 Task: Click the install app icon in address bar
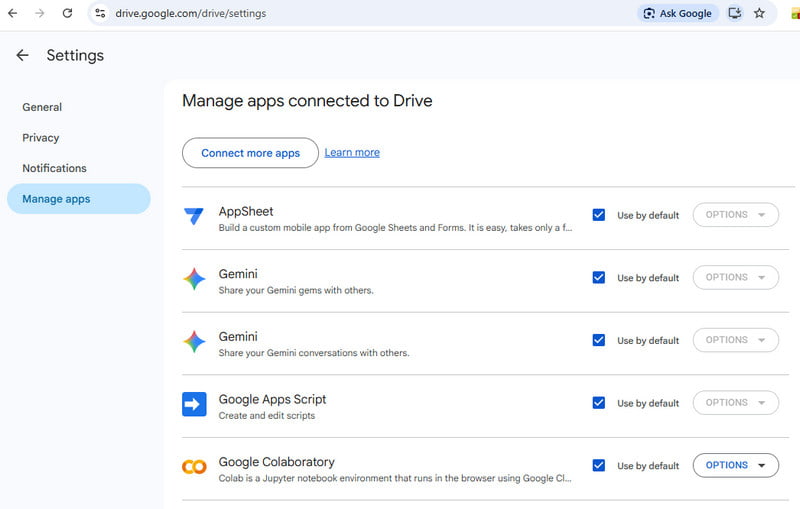click(x=735, y=13)
